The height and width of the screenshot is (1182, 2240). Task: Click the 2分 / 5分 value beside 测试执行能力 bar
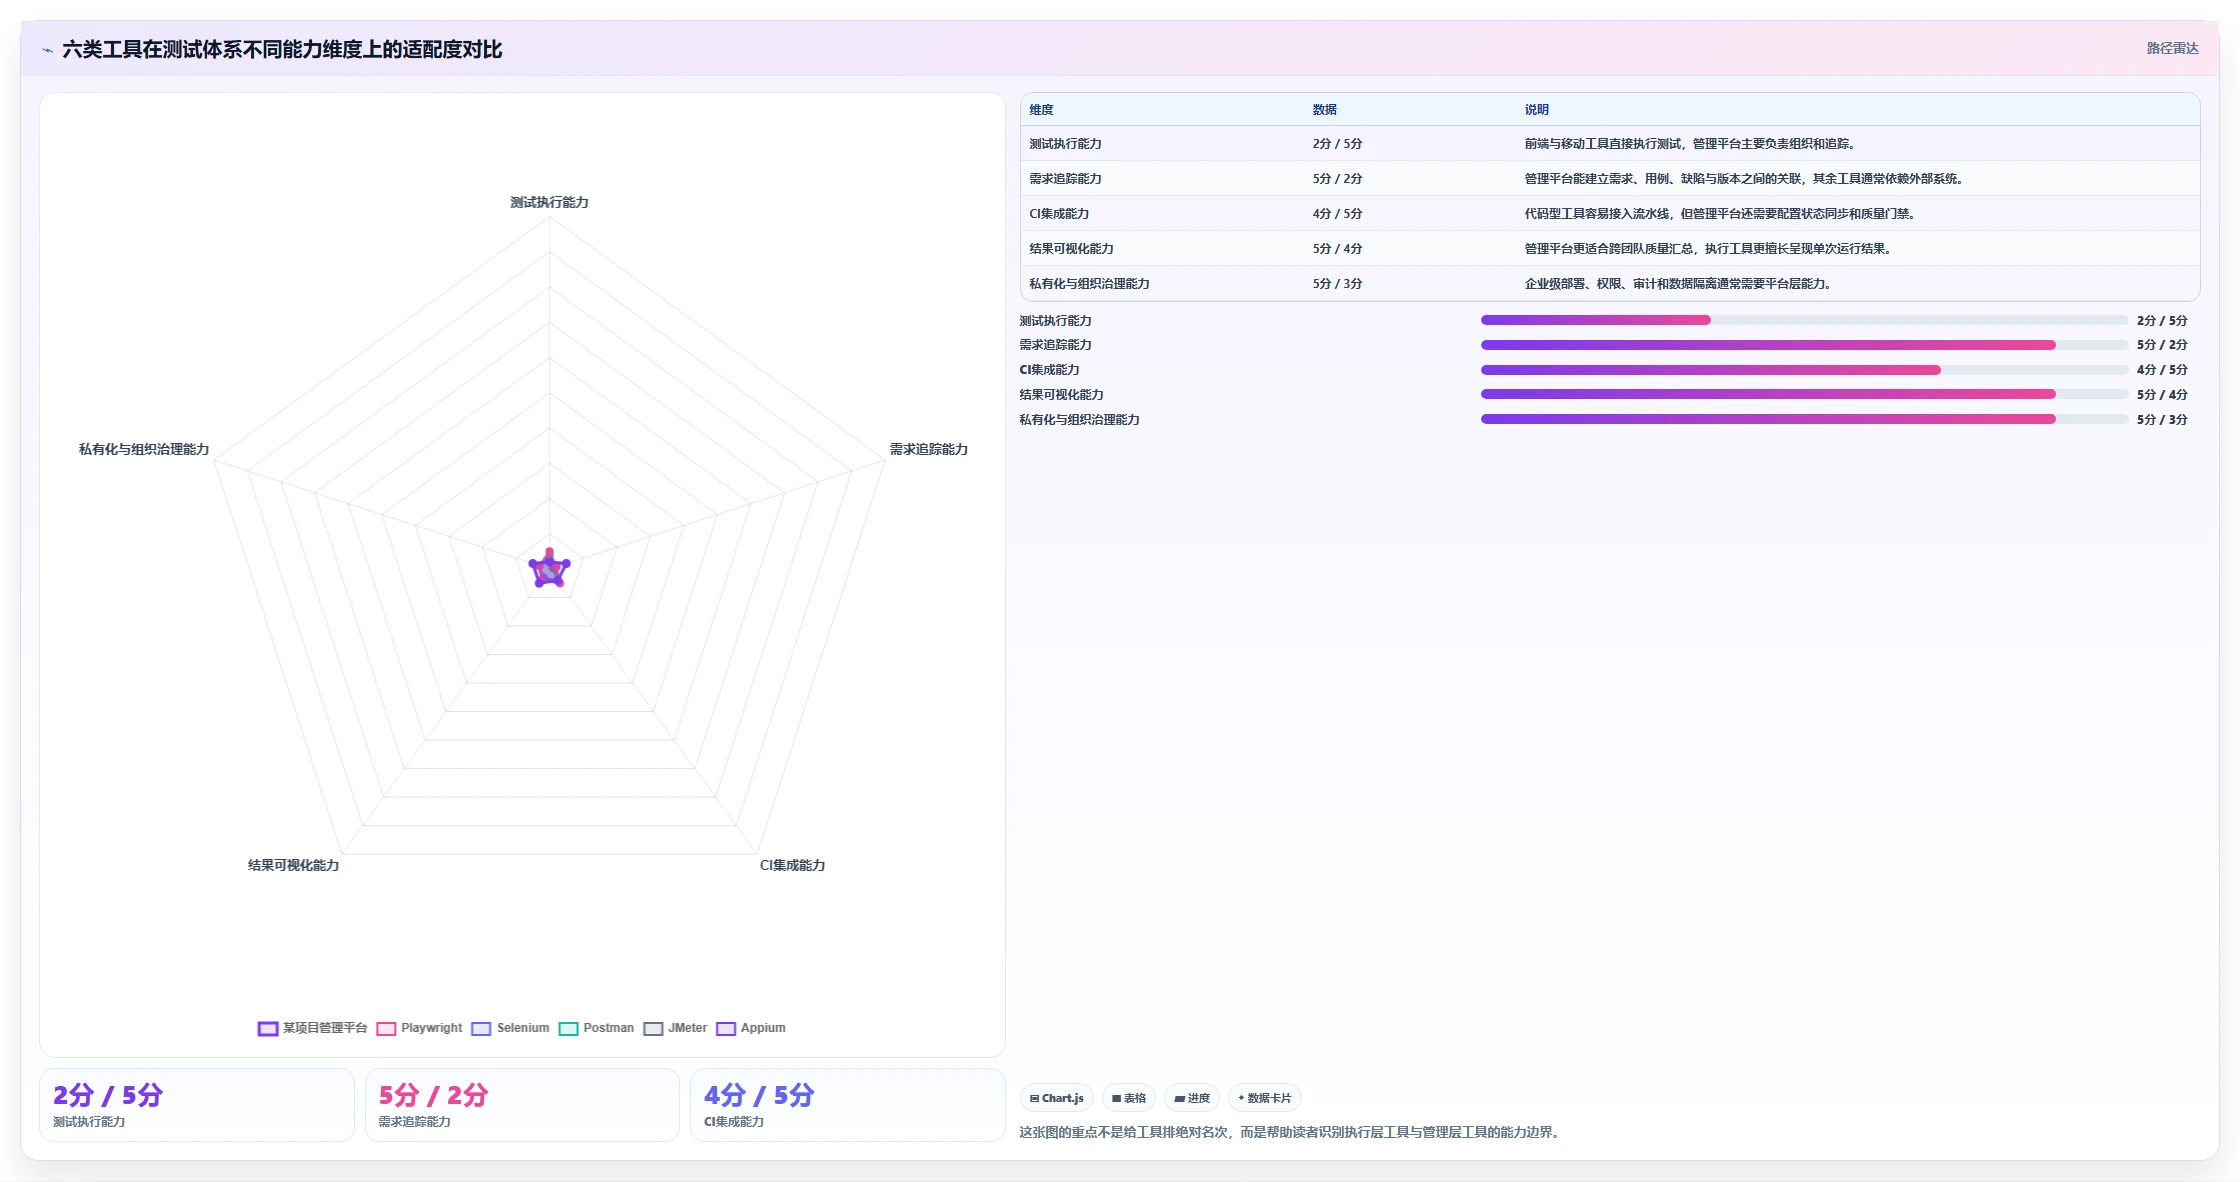[2162, 321]
